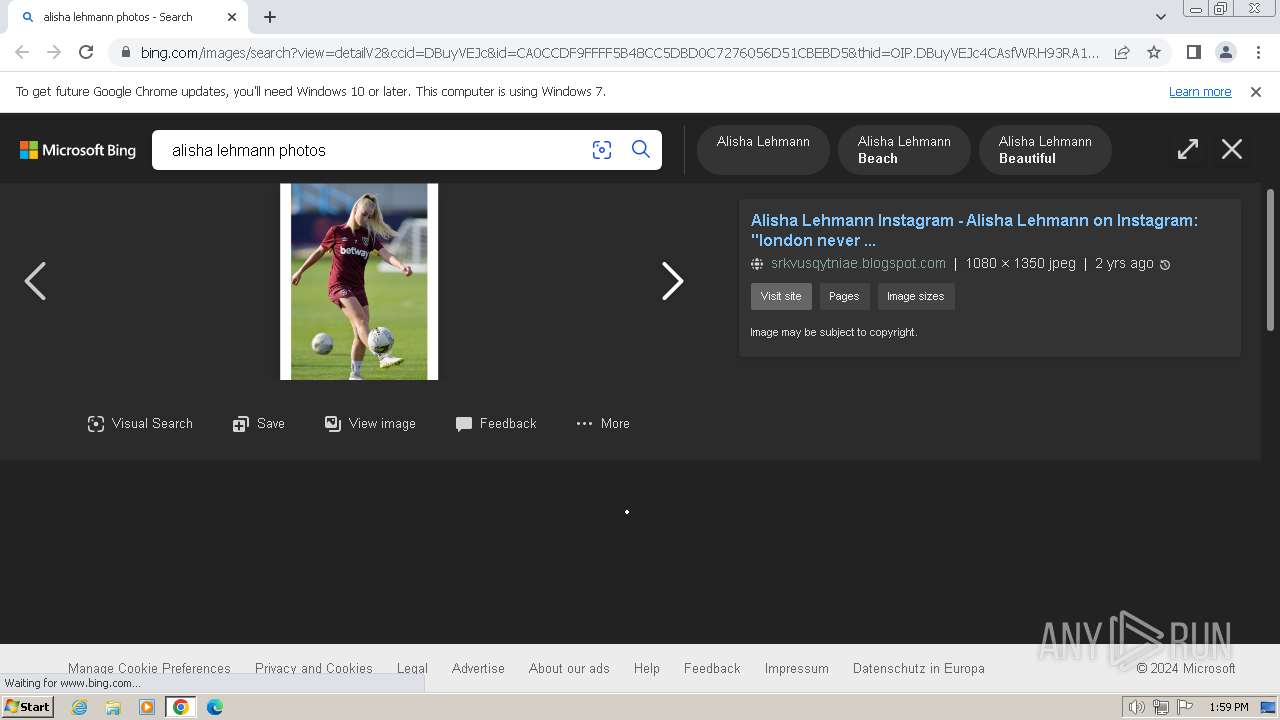Open Chrome profile avatar

coord(1225,53)
